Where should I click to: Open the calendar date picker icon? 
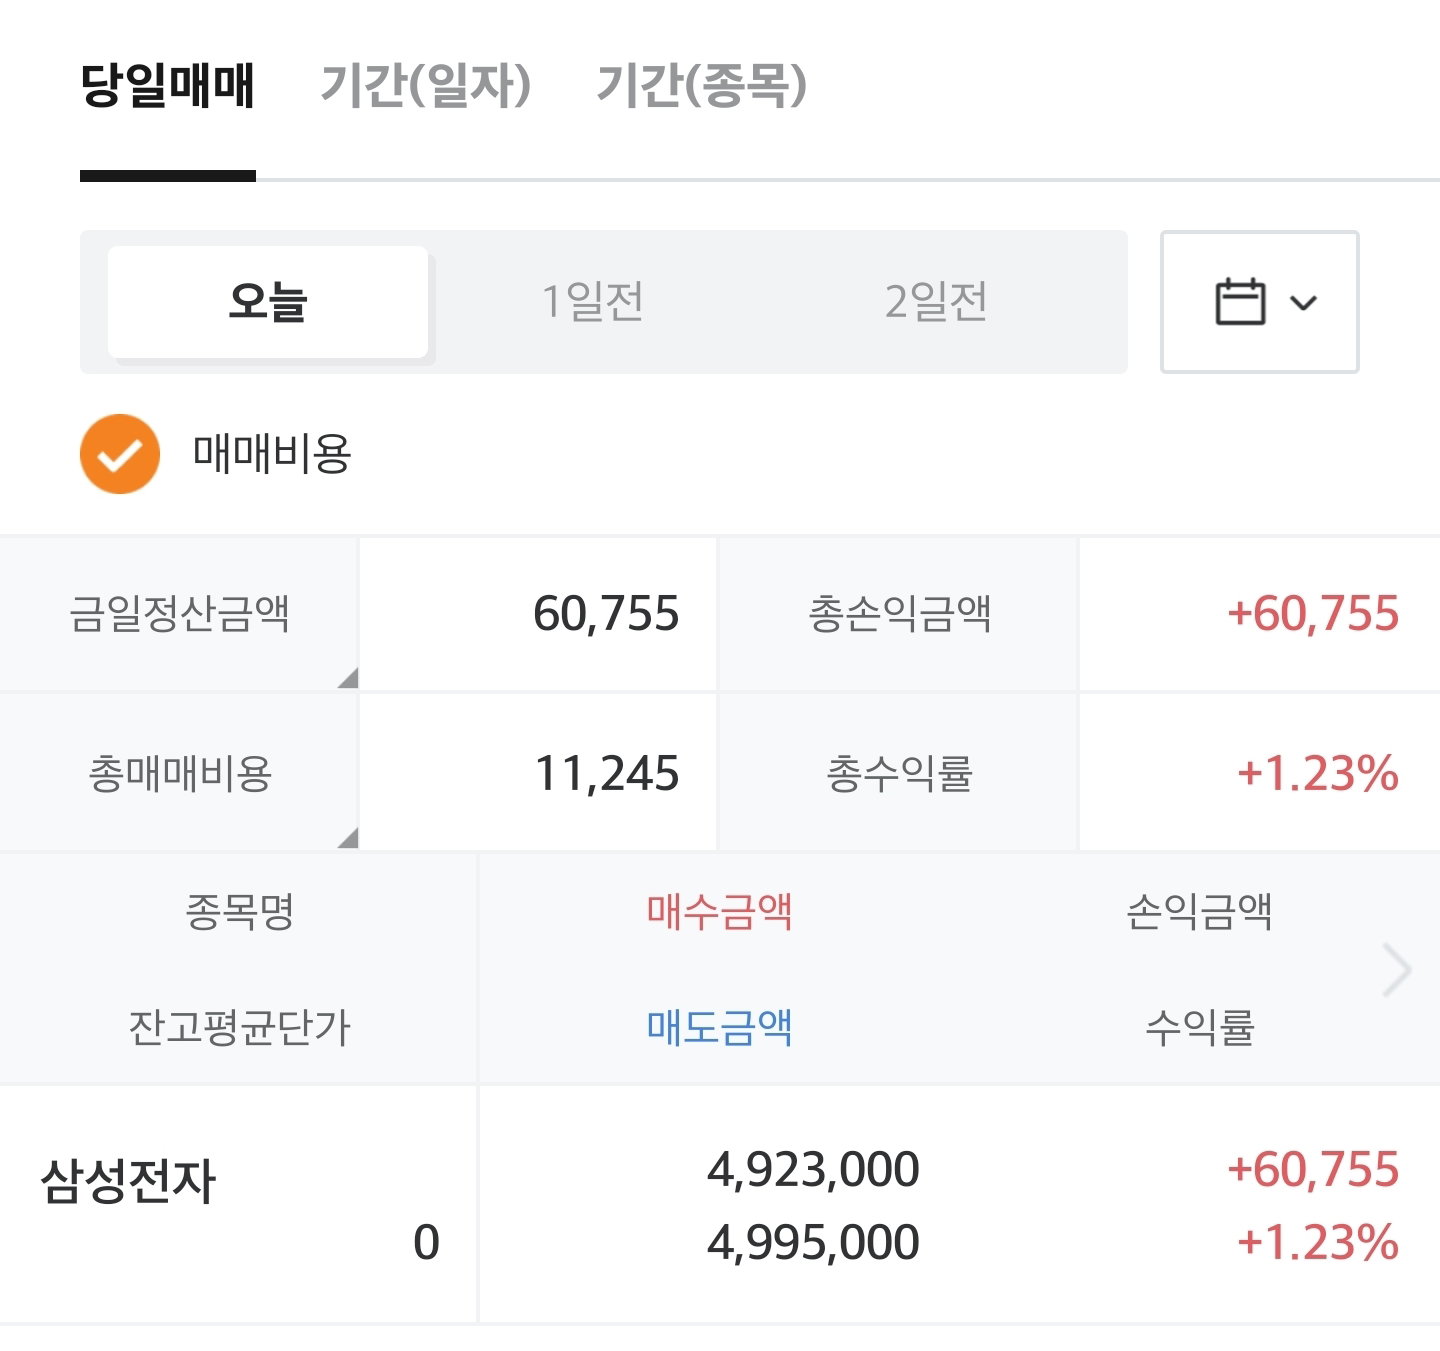coord(1240,302)
